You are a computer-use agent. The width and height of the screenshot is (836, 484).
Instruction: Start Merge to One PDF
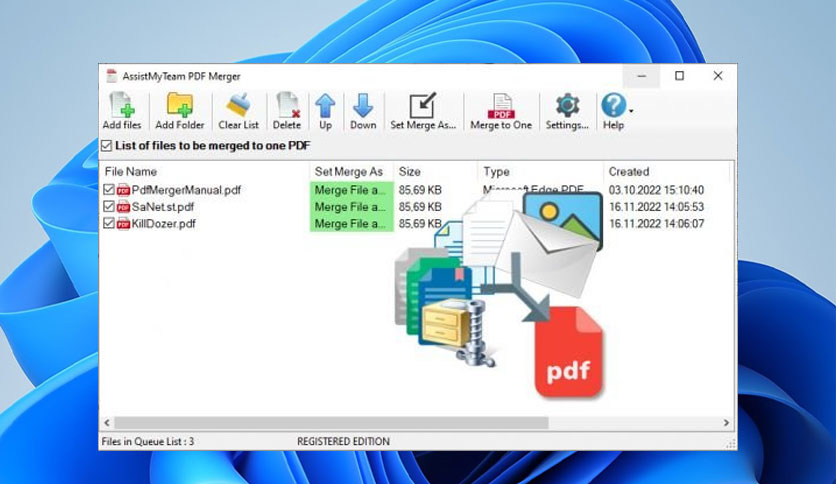[501, 111]
